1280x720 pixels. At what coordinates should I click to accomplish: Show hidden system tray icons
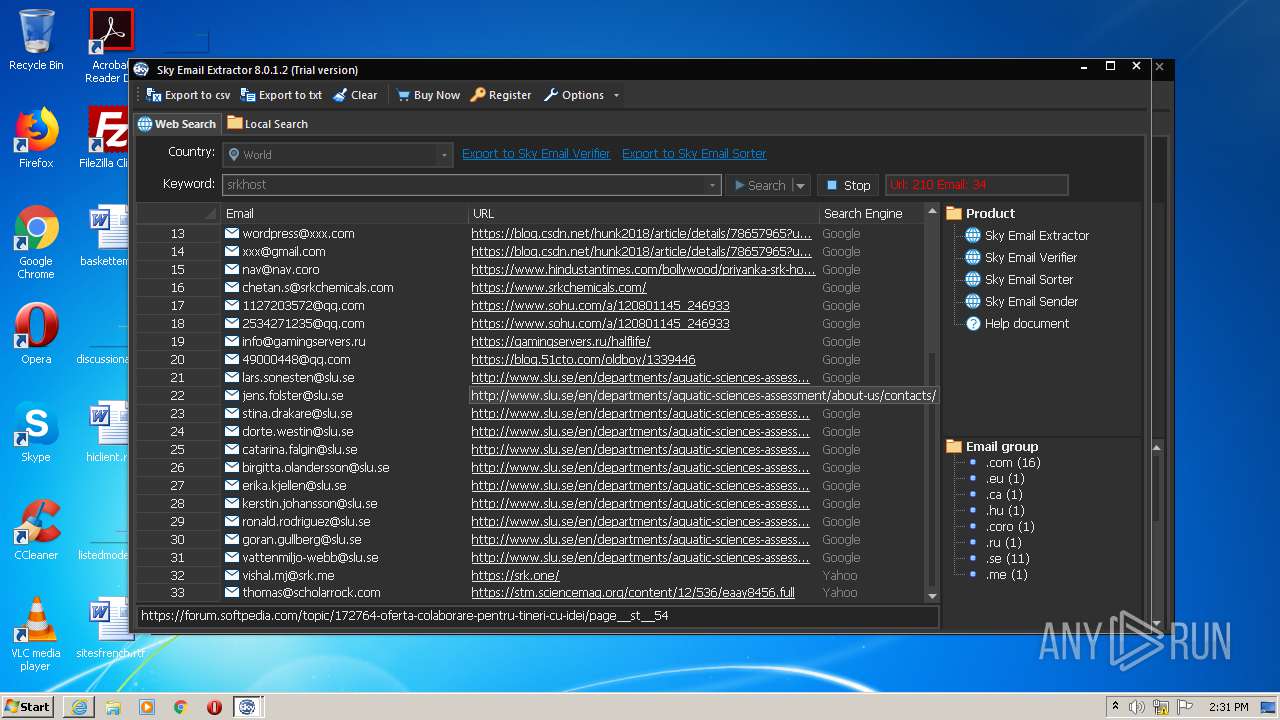1115,706
